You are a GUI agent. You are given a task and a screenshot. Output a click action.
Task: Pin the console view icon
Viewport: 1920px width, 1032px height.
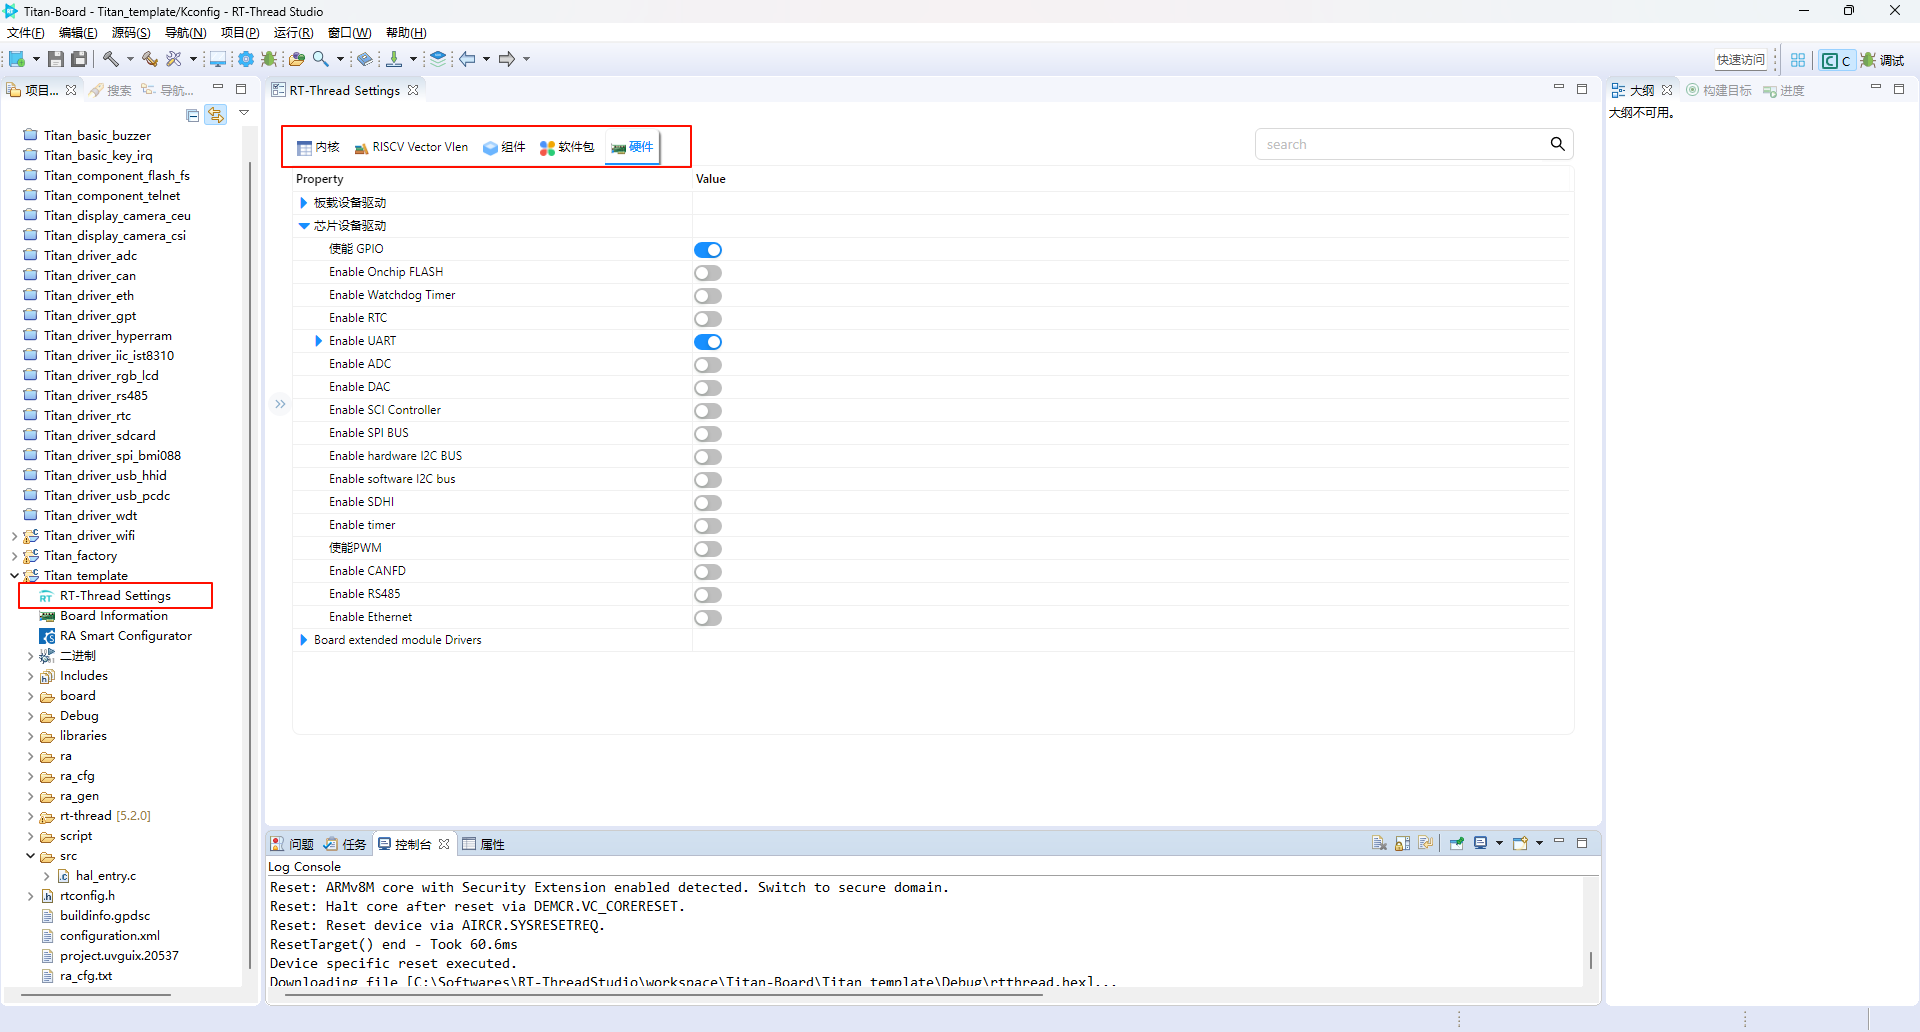1457,844
